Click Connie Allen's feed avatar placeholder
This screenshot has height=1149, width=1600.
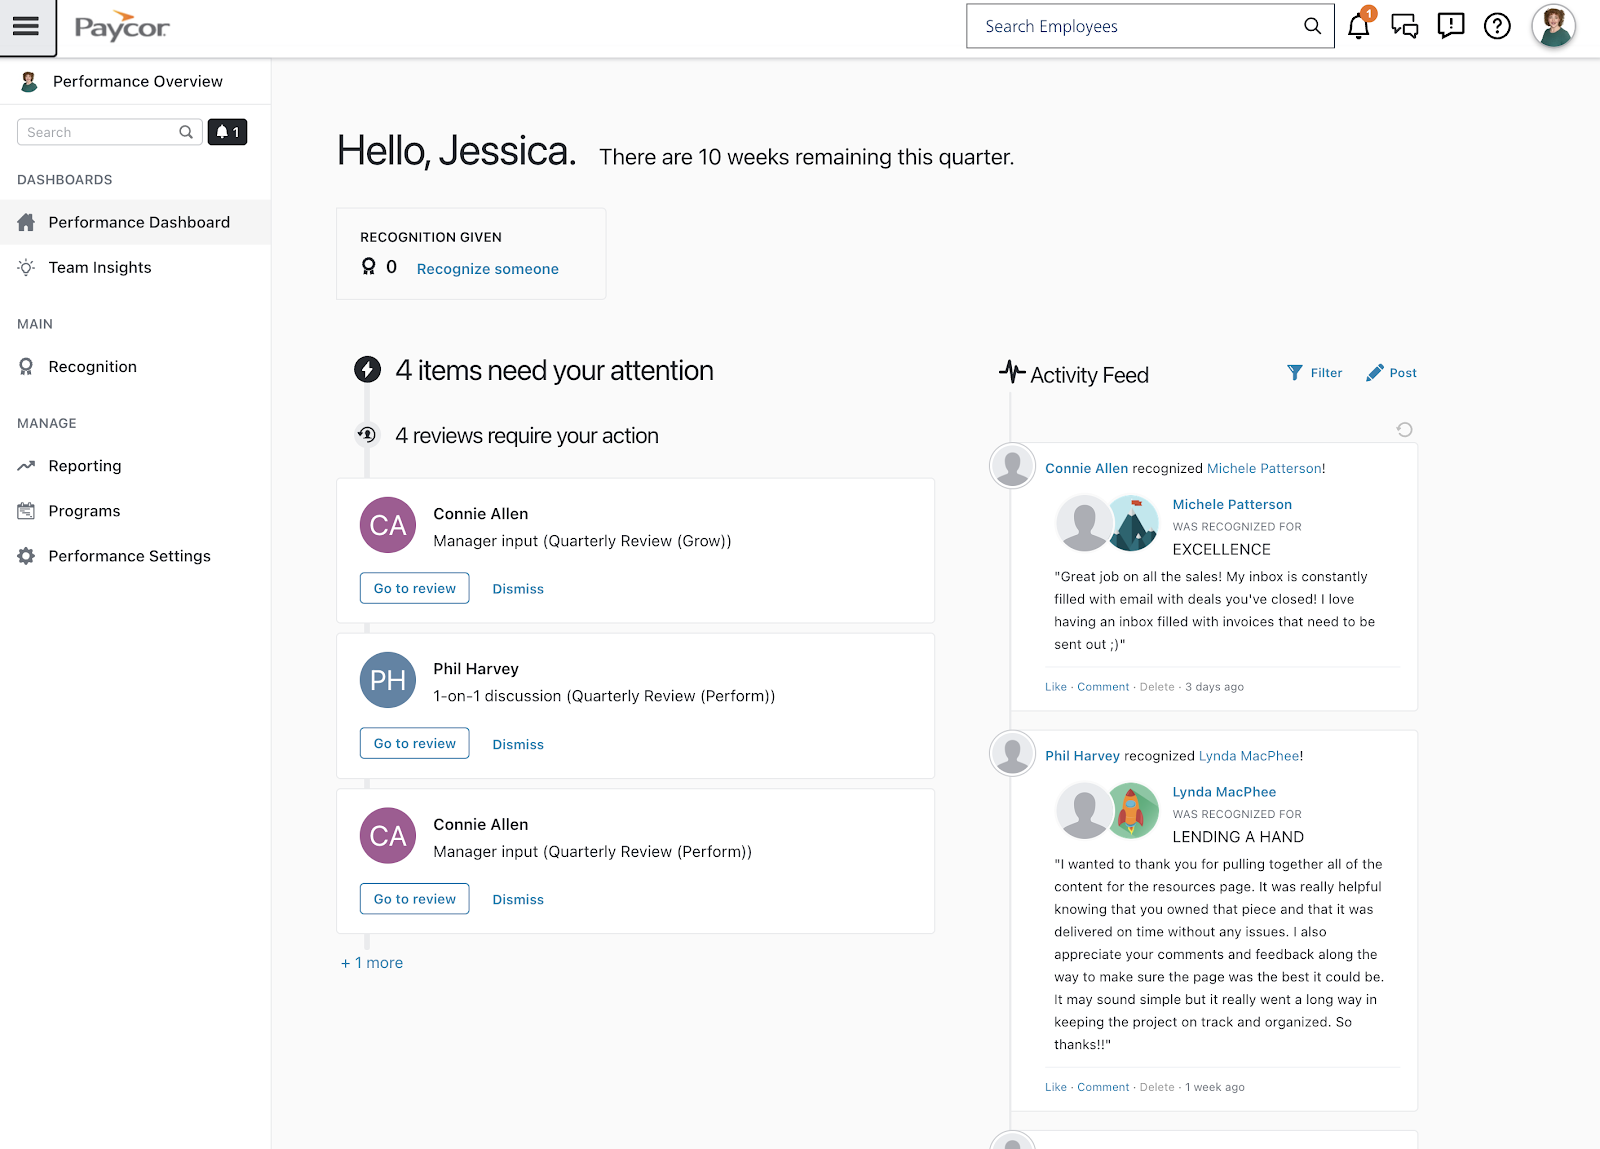point(1012,466)
